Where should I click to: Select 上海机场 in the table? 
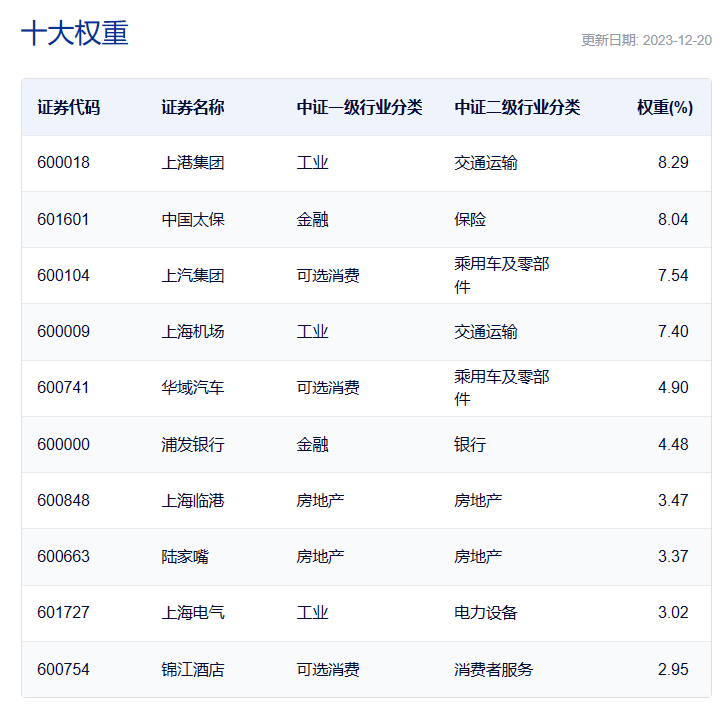tap(192, 332)
